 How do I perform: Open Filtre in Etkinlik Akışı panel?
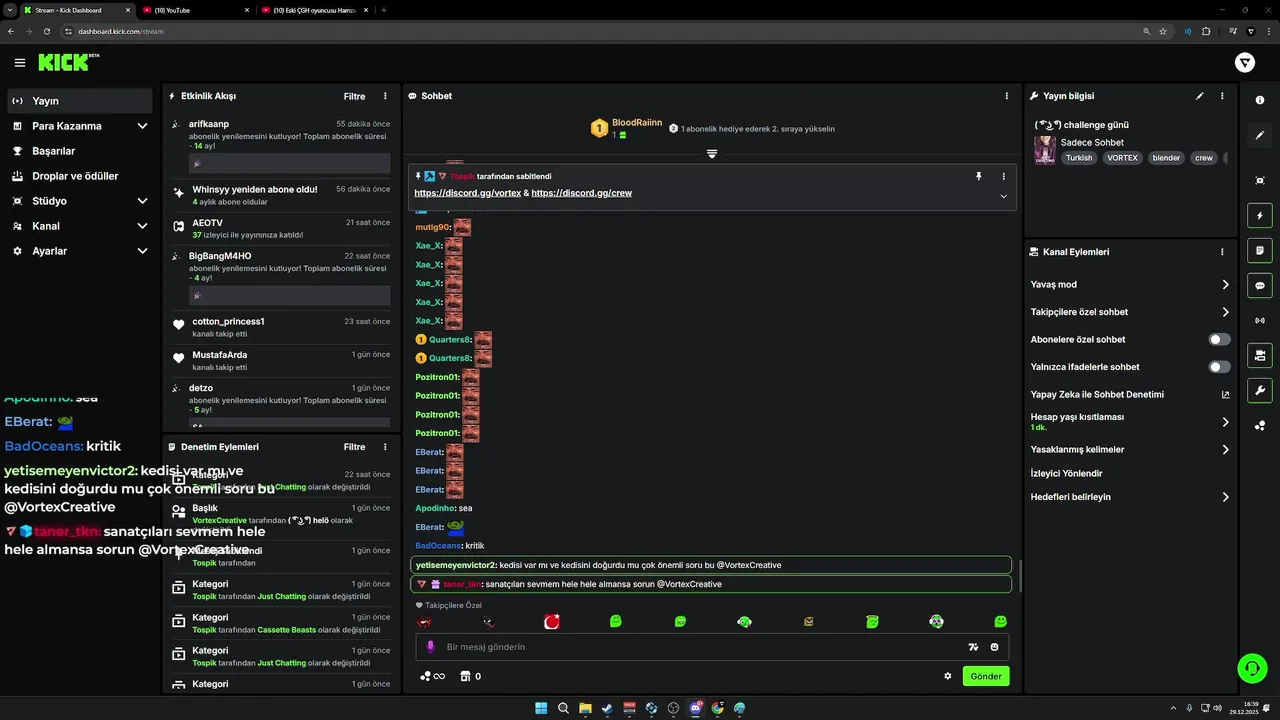(355, 96)
